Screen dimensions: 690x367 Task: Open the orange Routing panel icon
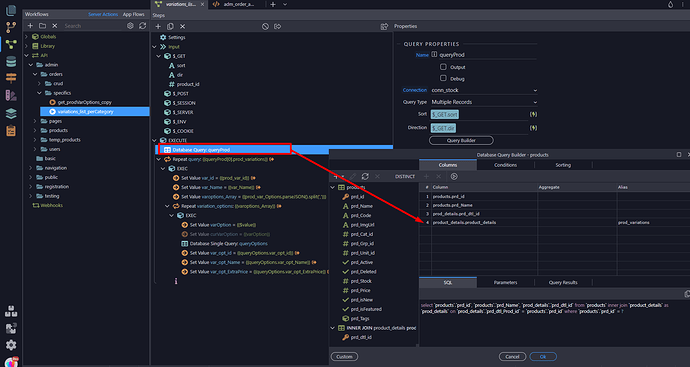click(x=11, y=78)
